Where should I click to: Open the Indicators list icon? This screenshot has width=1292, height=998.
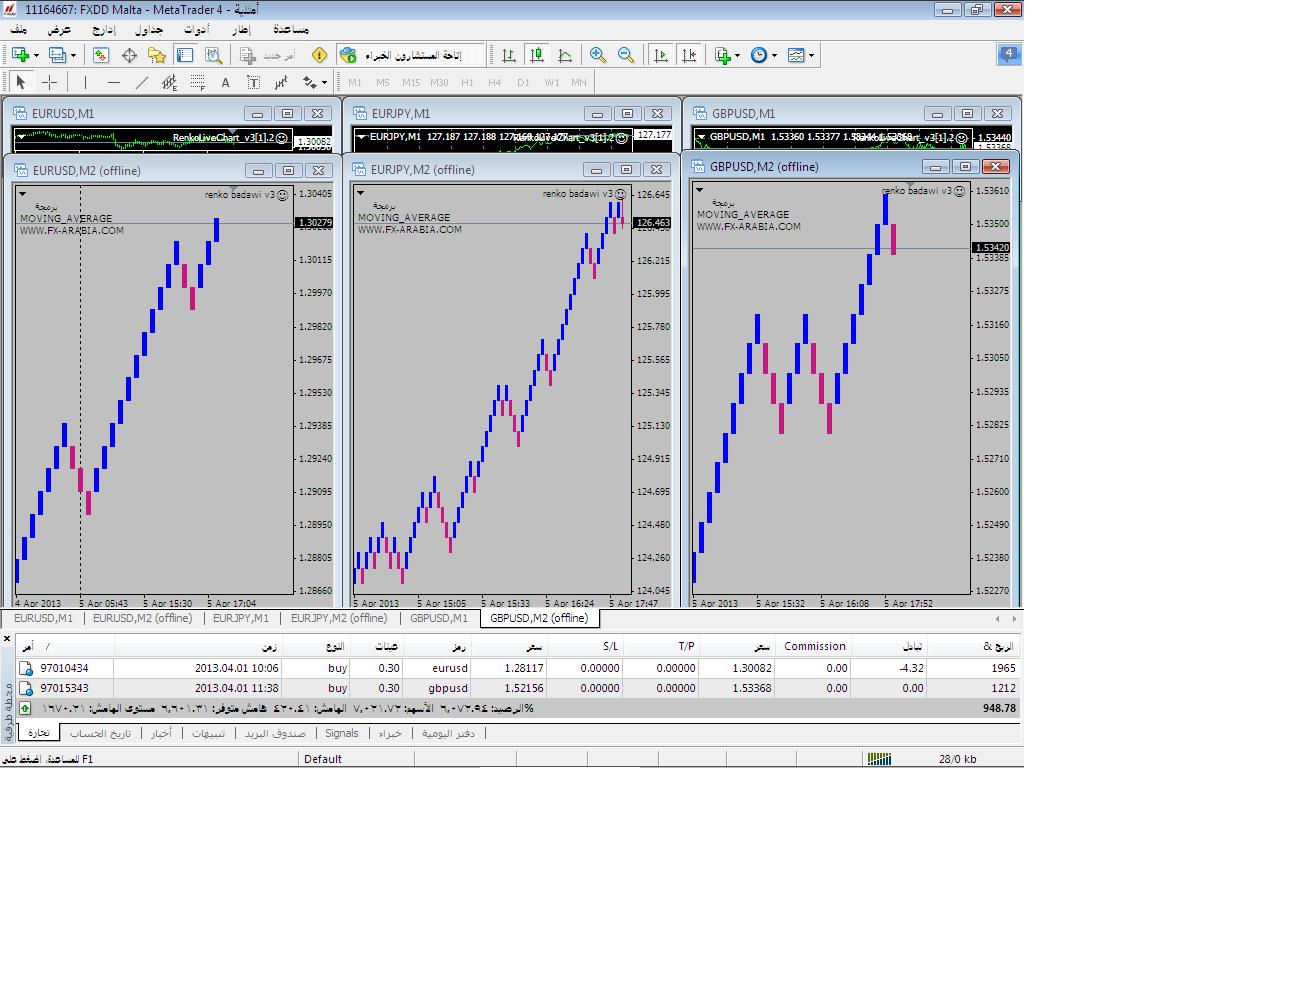click(x=723, y=55)
